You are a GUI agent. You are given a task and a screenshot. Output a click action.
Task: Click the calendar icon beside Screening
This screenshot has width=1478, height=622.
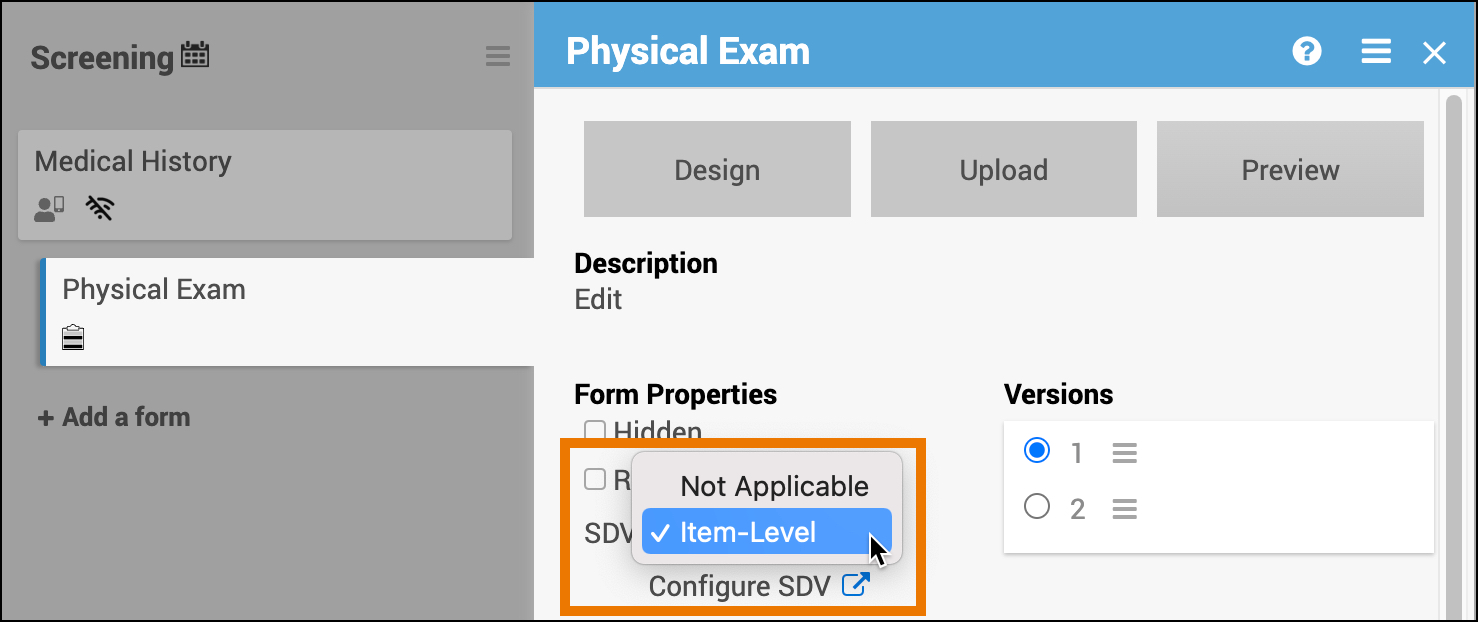tap(193, 57)
